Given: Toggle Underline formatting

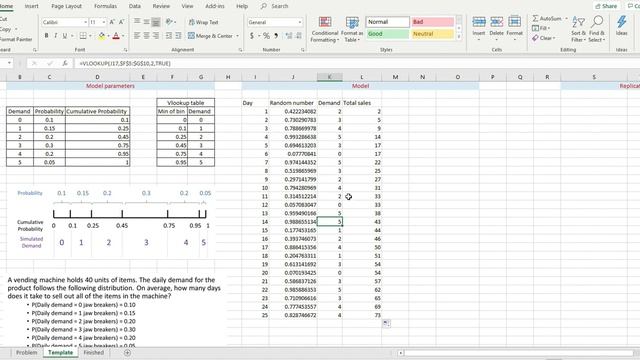Looking at the screenshot, I should [x=64, y=36].
